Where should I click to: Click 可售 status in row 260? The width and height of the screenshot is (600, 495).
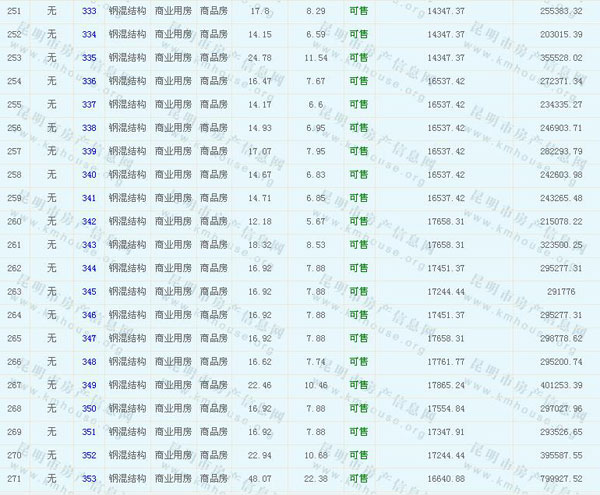tap(358, 222)
